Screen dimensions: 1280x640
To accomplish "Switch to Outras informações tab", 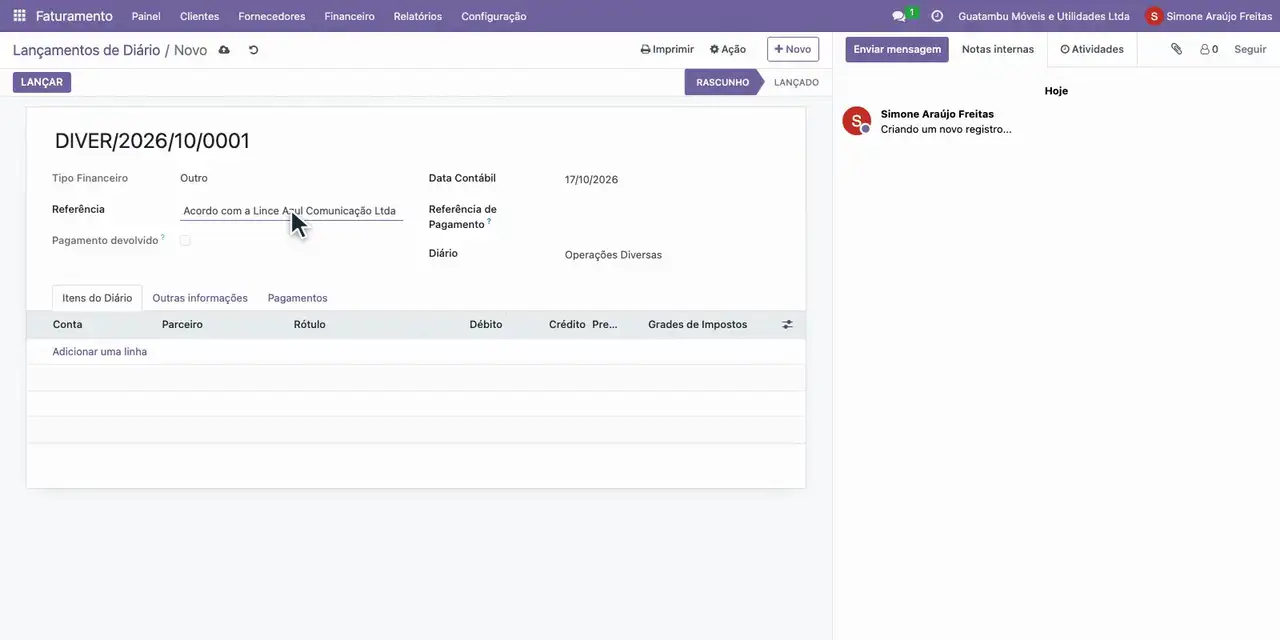I will [200, 298].
